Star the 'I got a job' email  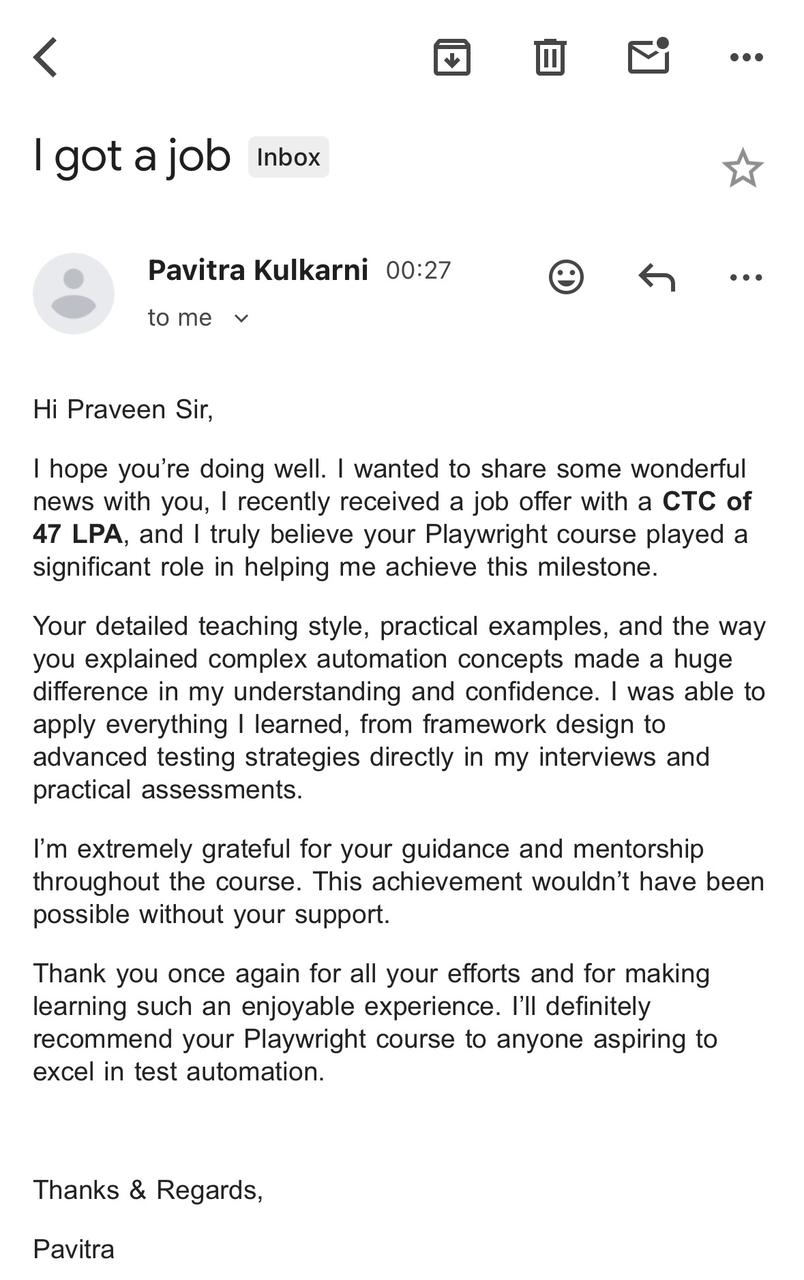coord(742,168)
